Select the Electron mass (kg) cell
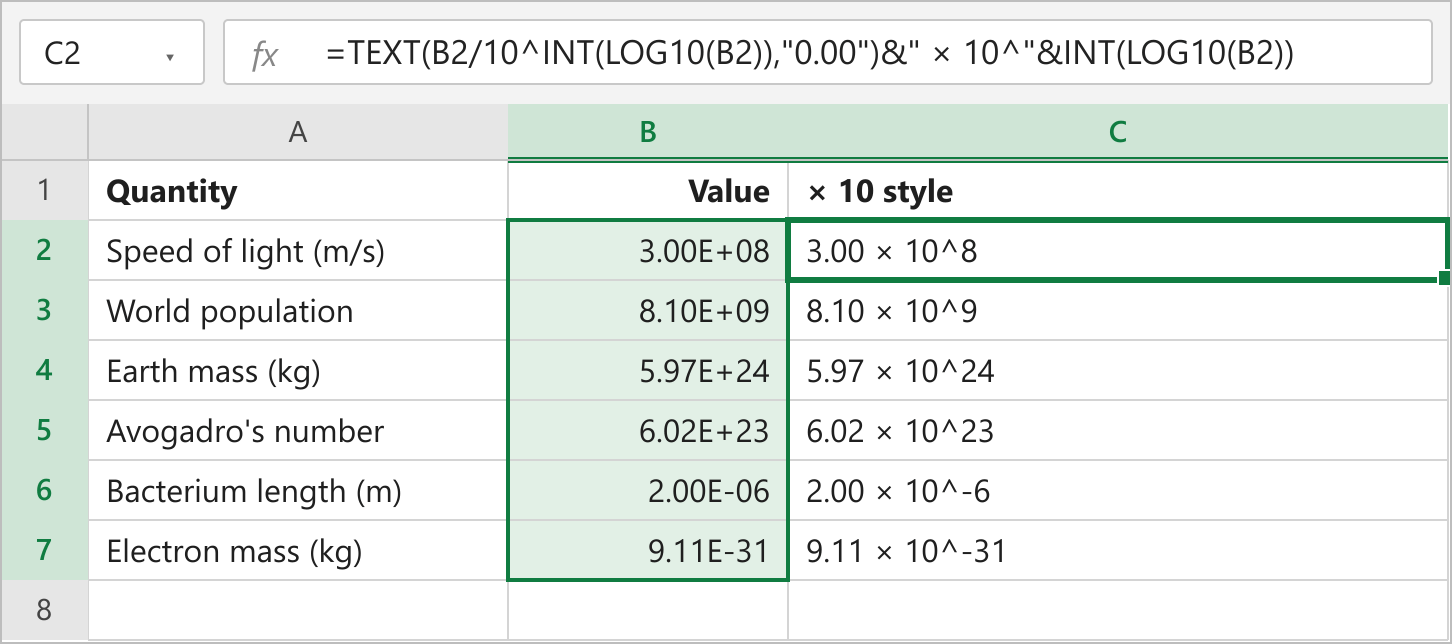Viewport: 1452px width, 644px height. click(x=298, y=550)
